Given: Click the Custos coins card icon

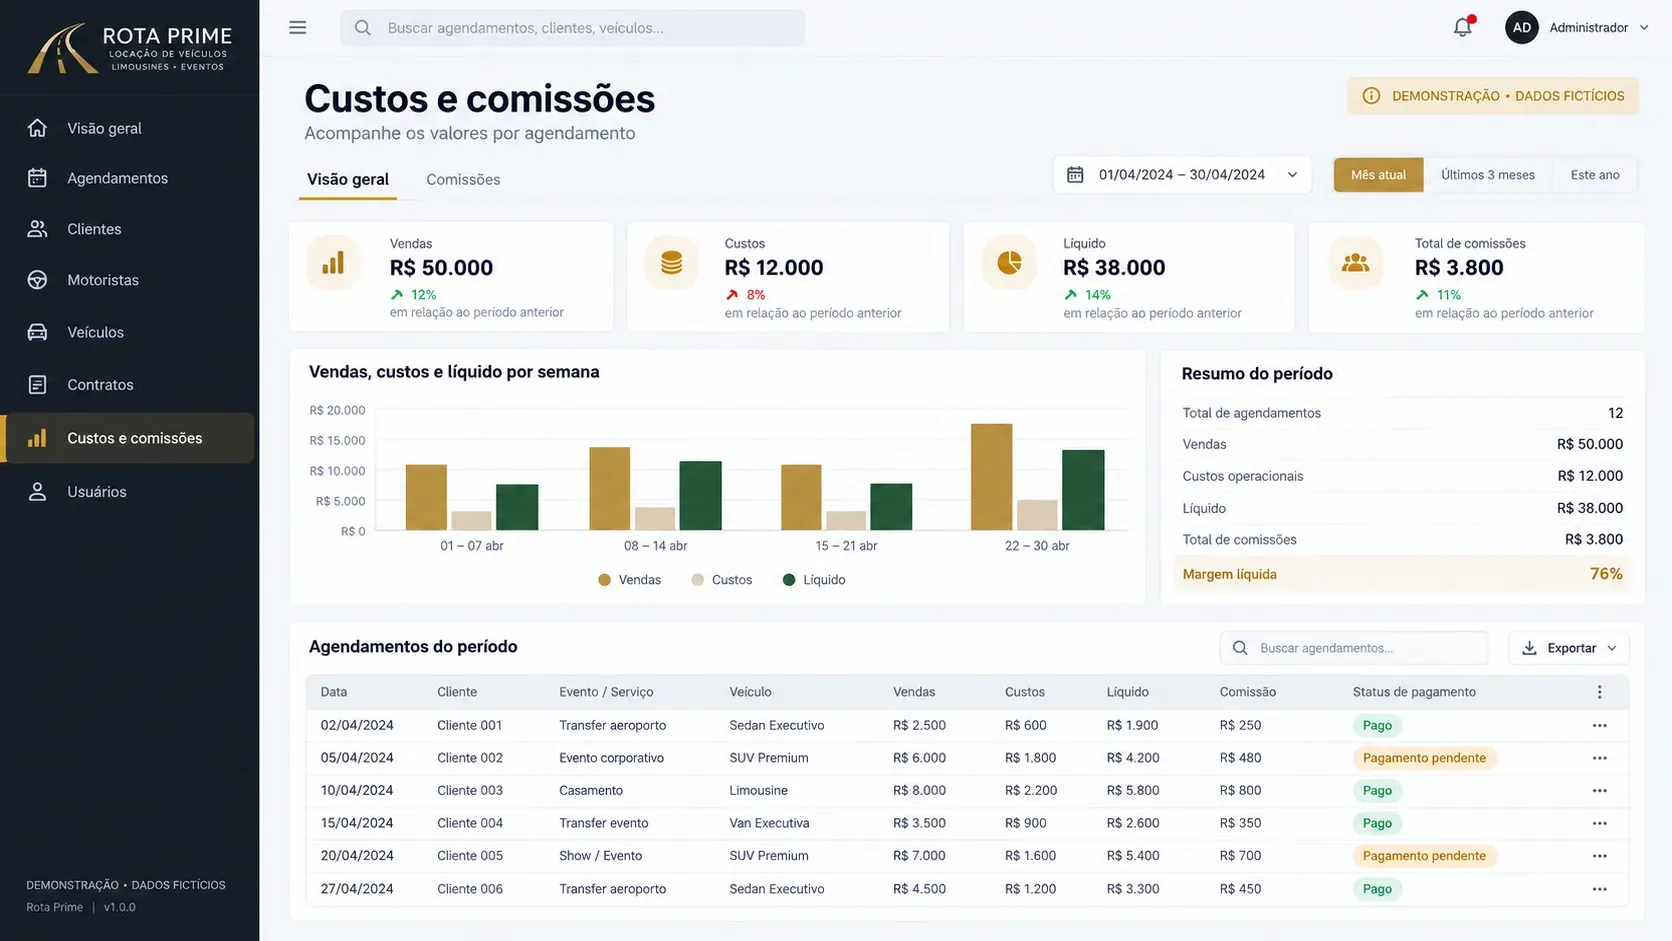Looking at the screenshot, I should 671,263.
